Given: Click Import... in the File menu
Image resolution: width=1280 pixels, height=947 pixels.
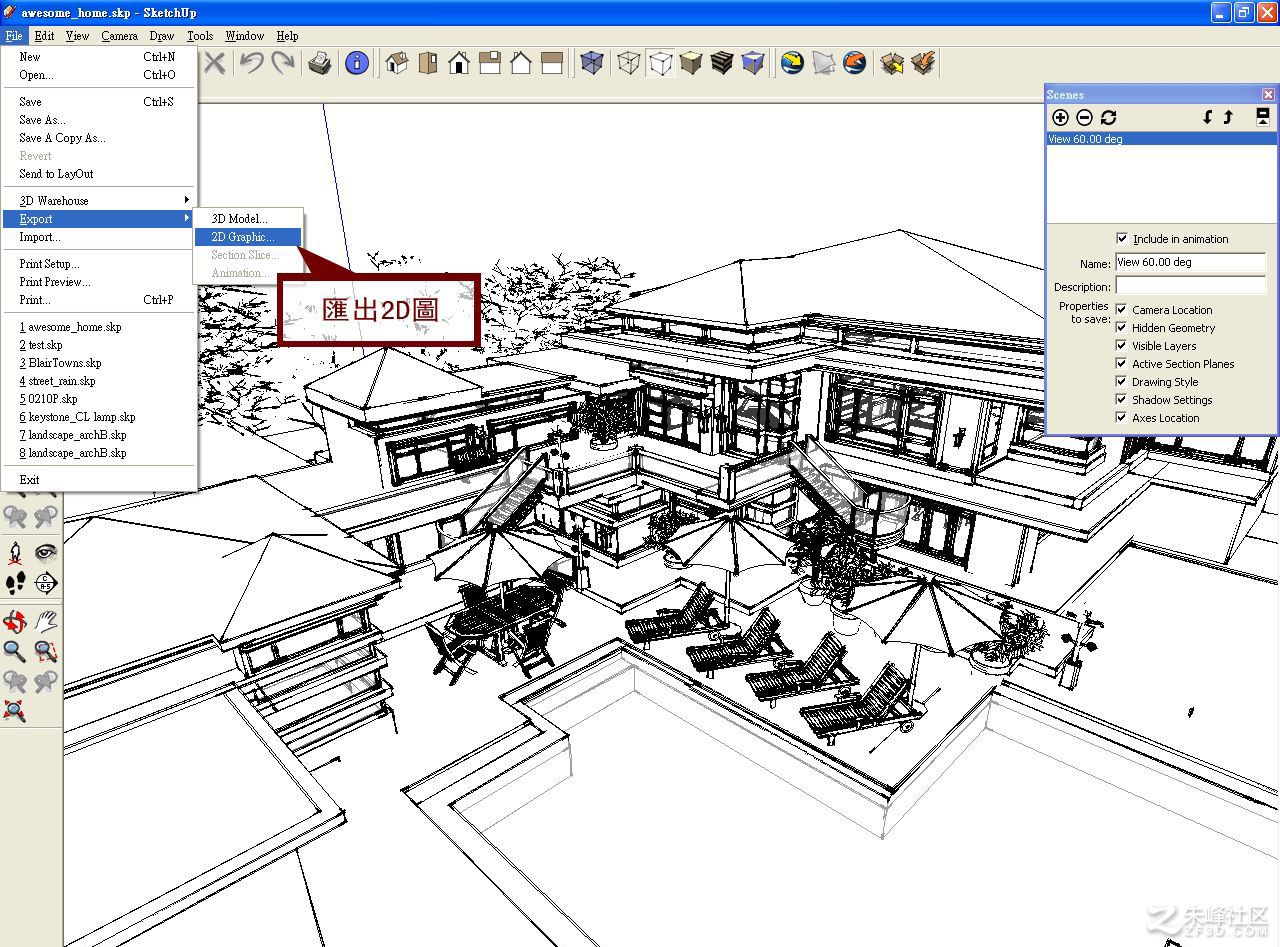Looking at the screenshot, I should 98,237.
